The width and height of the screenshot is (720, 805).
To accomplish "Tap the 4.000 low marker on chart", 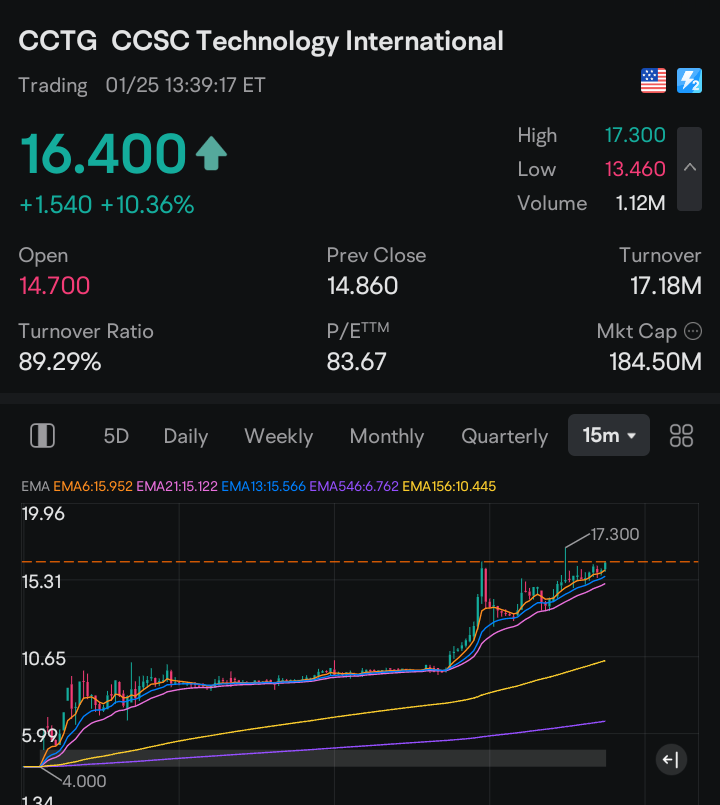I will point(84,781).
